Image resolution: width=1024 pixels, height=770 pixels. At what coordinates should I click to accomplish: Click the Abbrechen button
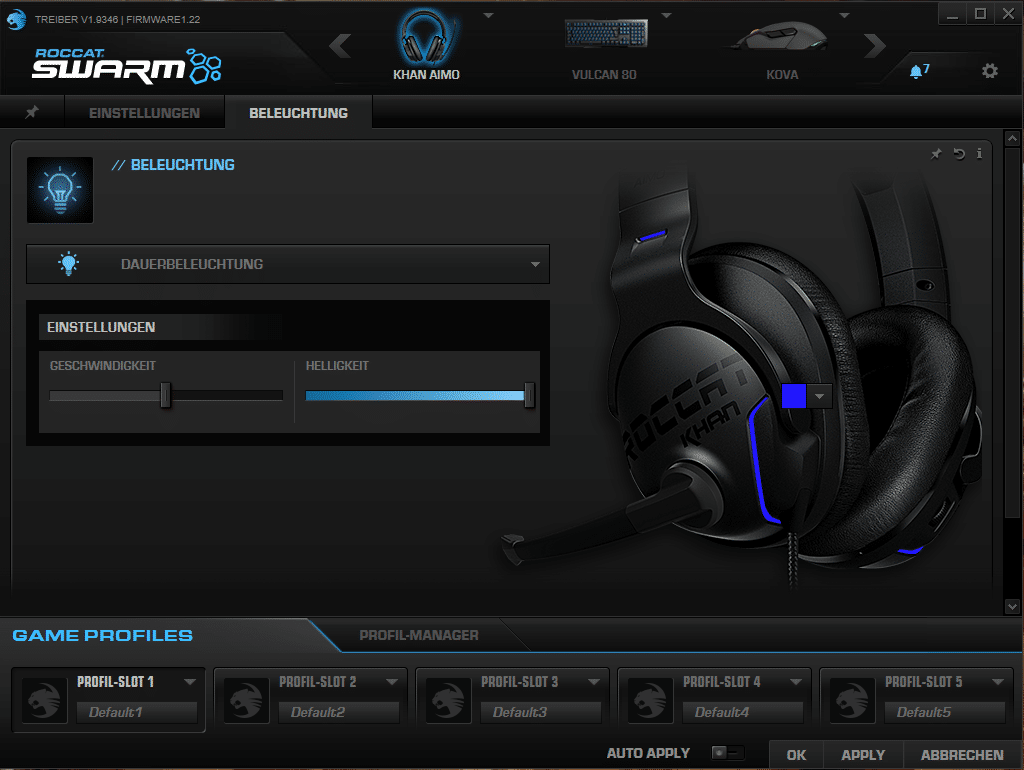coord(962,755)
